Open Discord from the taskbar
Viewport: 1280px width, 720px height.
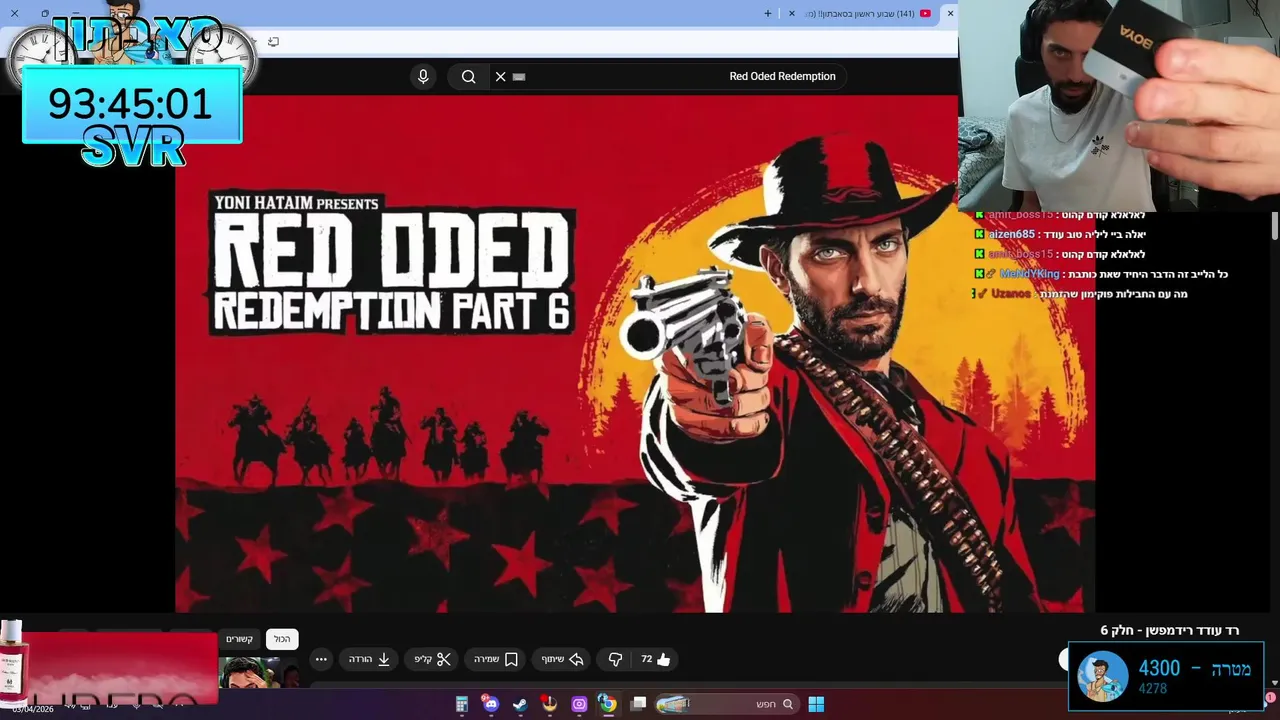(x=490, y=704)
